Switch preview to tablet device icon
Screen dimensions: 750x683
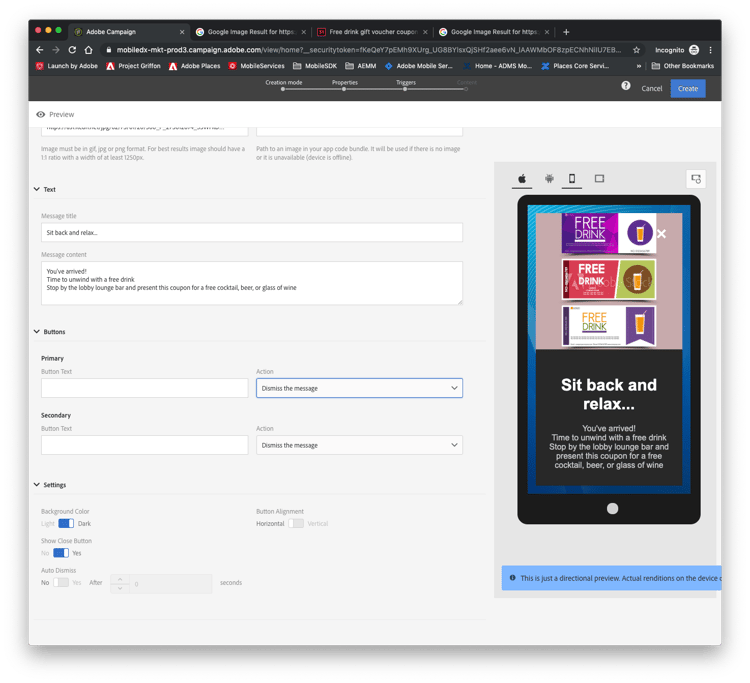point(599,179)
